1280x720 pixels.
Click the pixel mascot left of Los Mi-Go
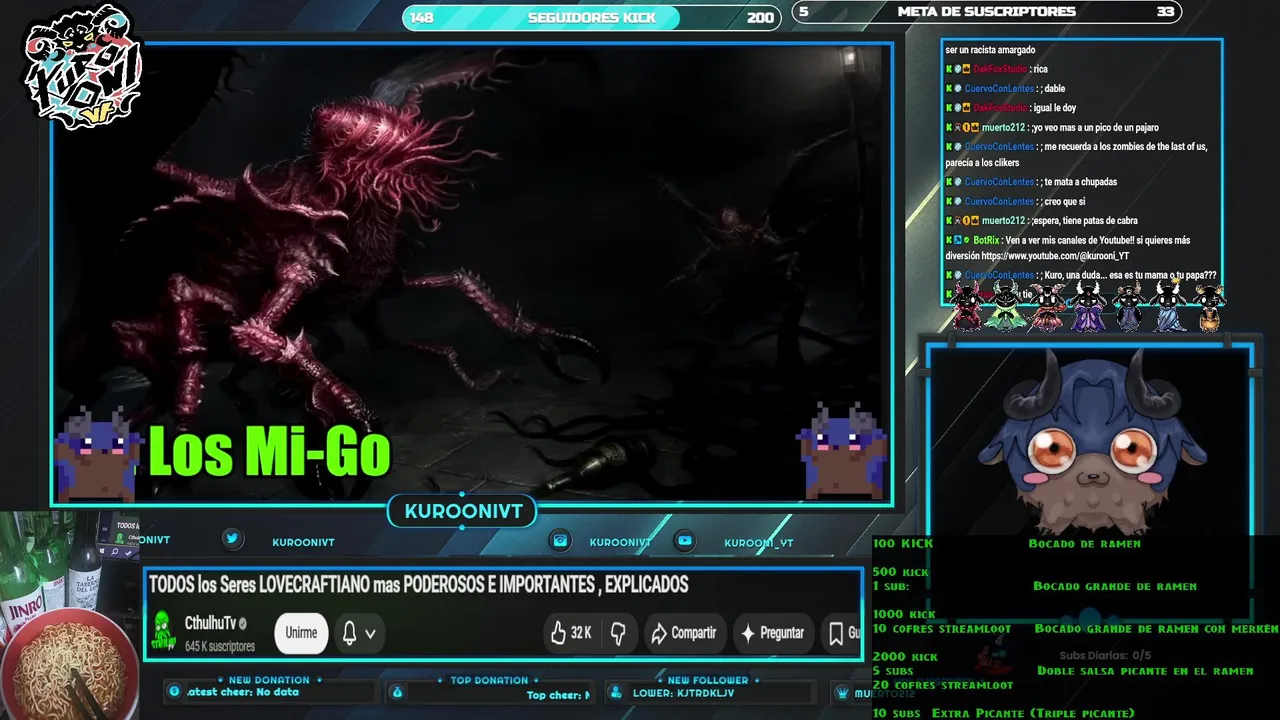point(96,453)
